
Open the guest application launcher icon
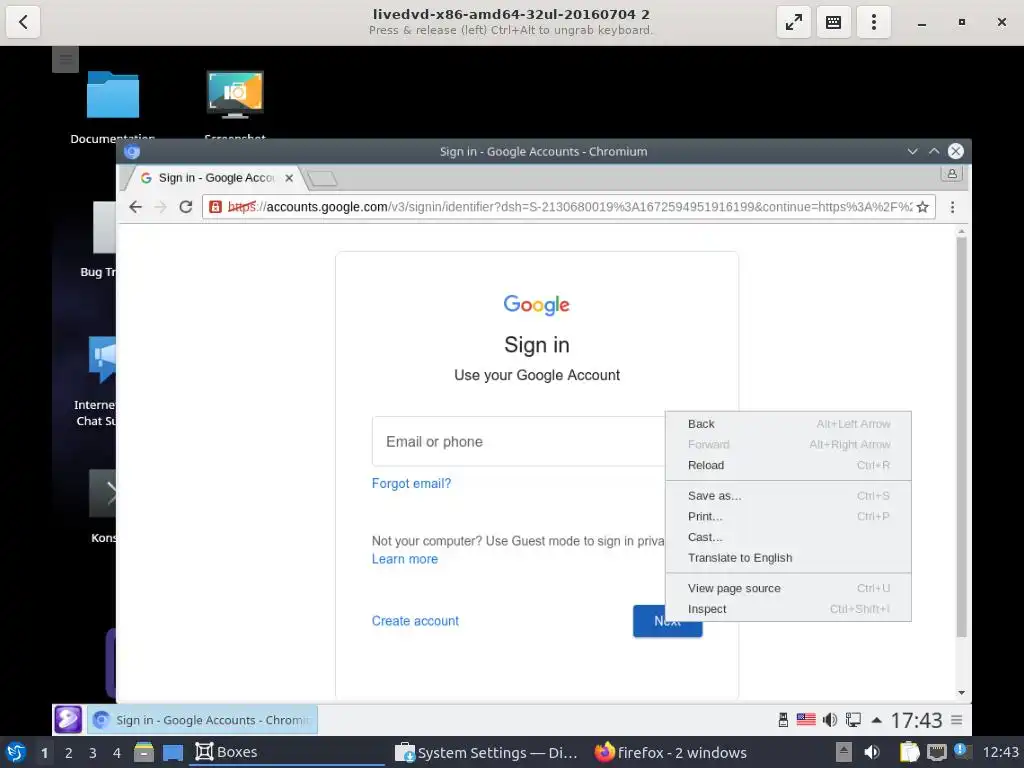[68, 720]
